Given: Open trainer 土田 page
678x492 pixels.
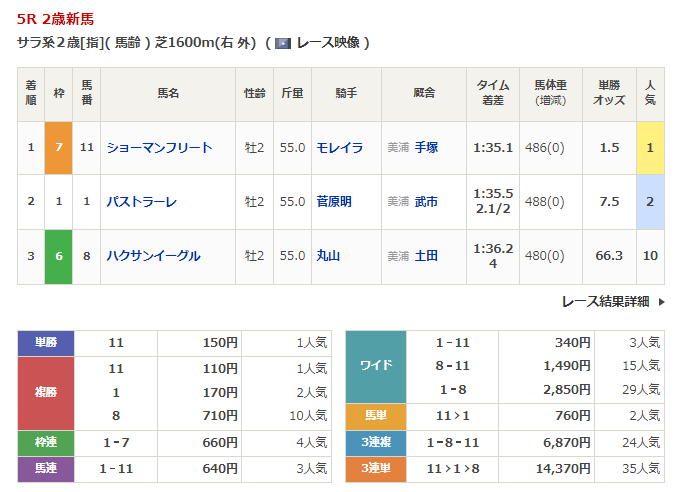Looking at the screenshot, I should [426, 256].
